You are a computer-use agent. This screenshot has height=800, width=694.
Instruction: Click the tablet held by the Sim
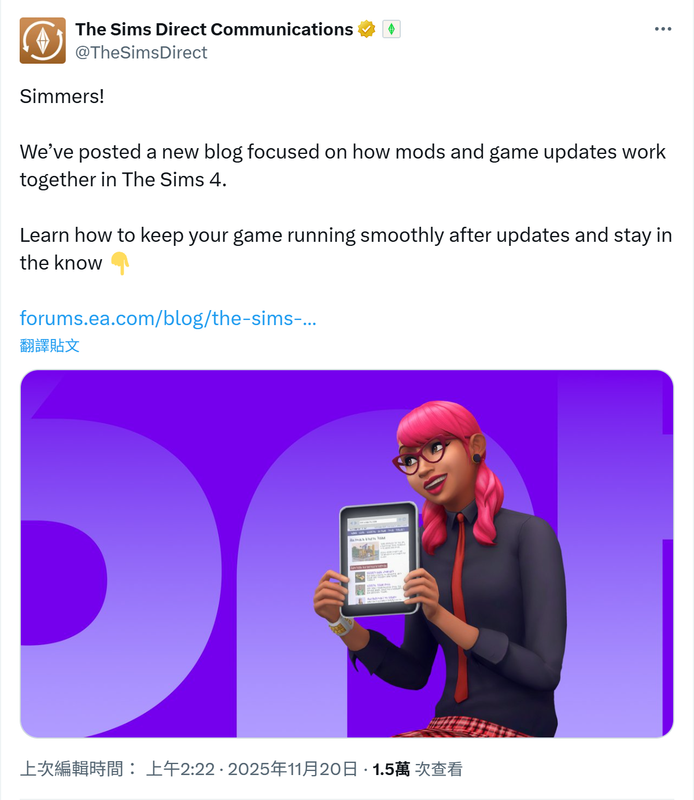(x=379, y=559)
